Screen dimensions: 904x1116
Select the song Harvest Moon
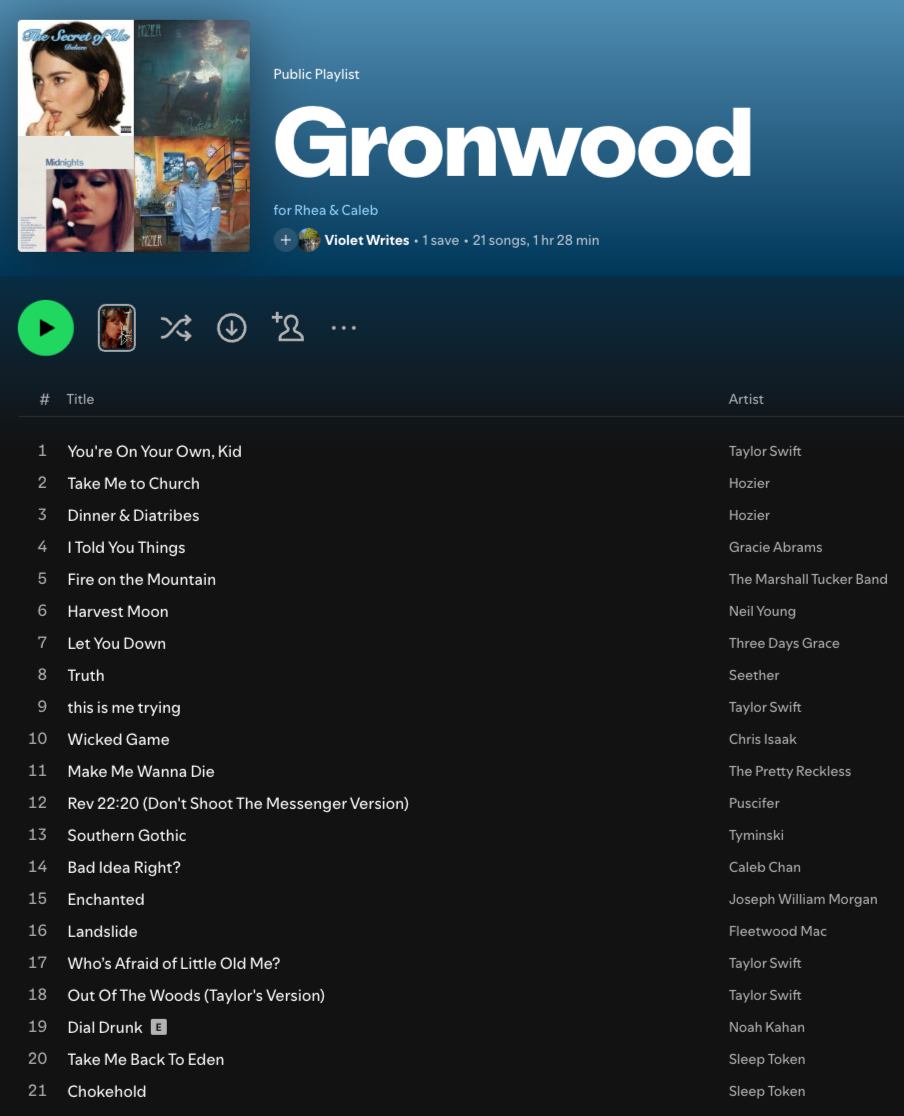(118, 611)
